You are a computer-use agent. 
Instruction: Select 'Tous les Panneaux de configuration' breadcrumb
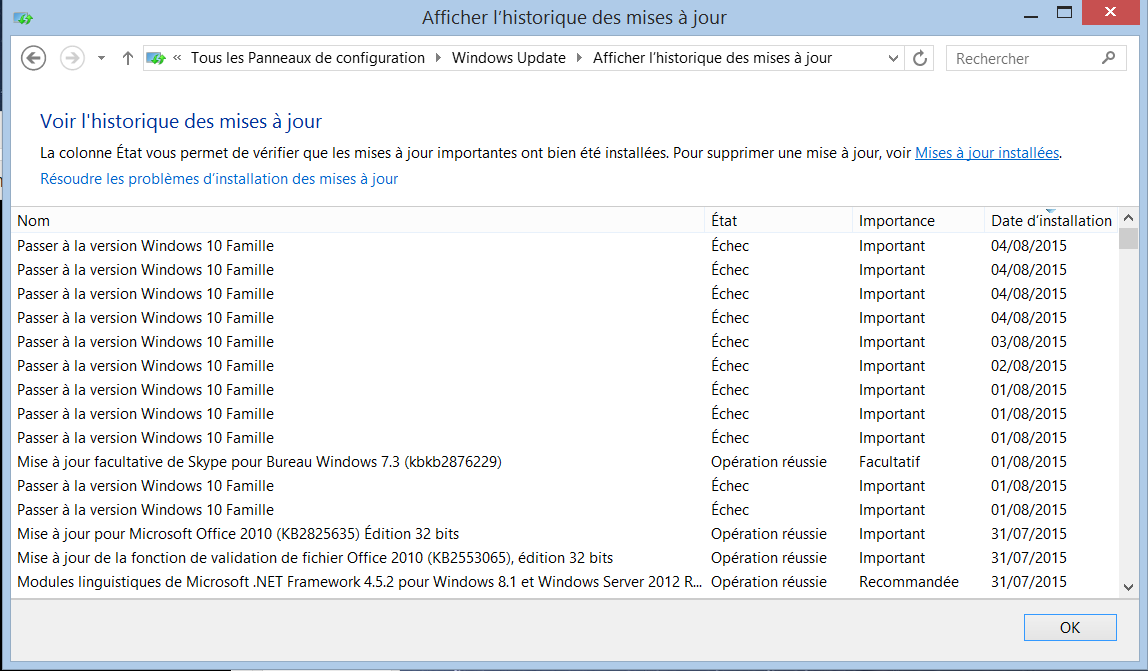308,58
